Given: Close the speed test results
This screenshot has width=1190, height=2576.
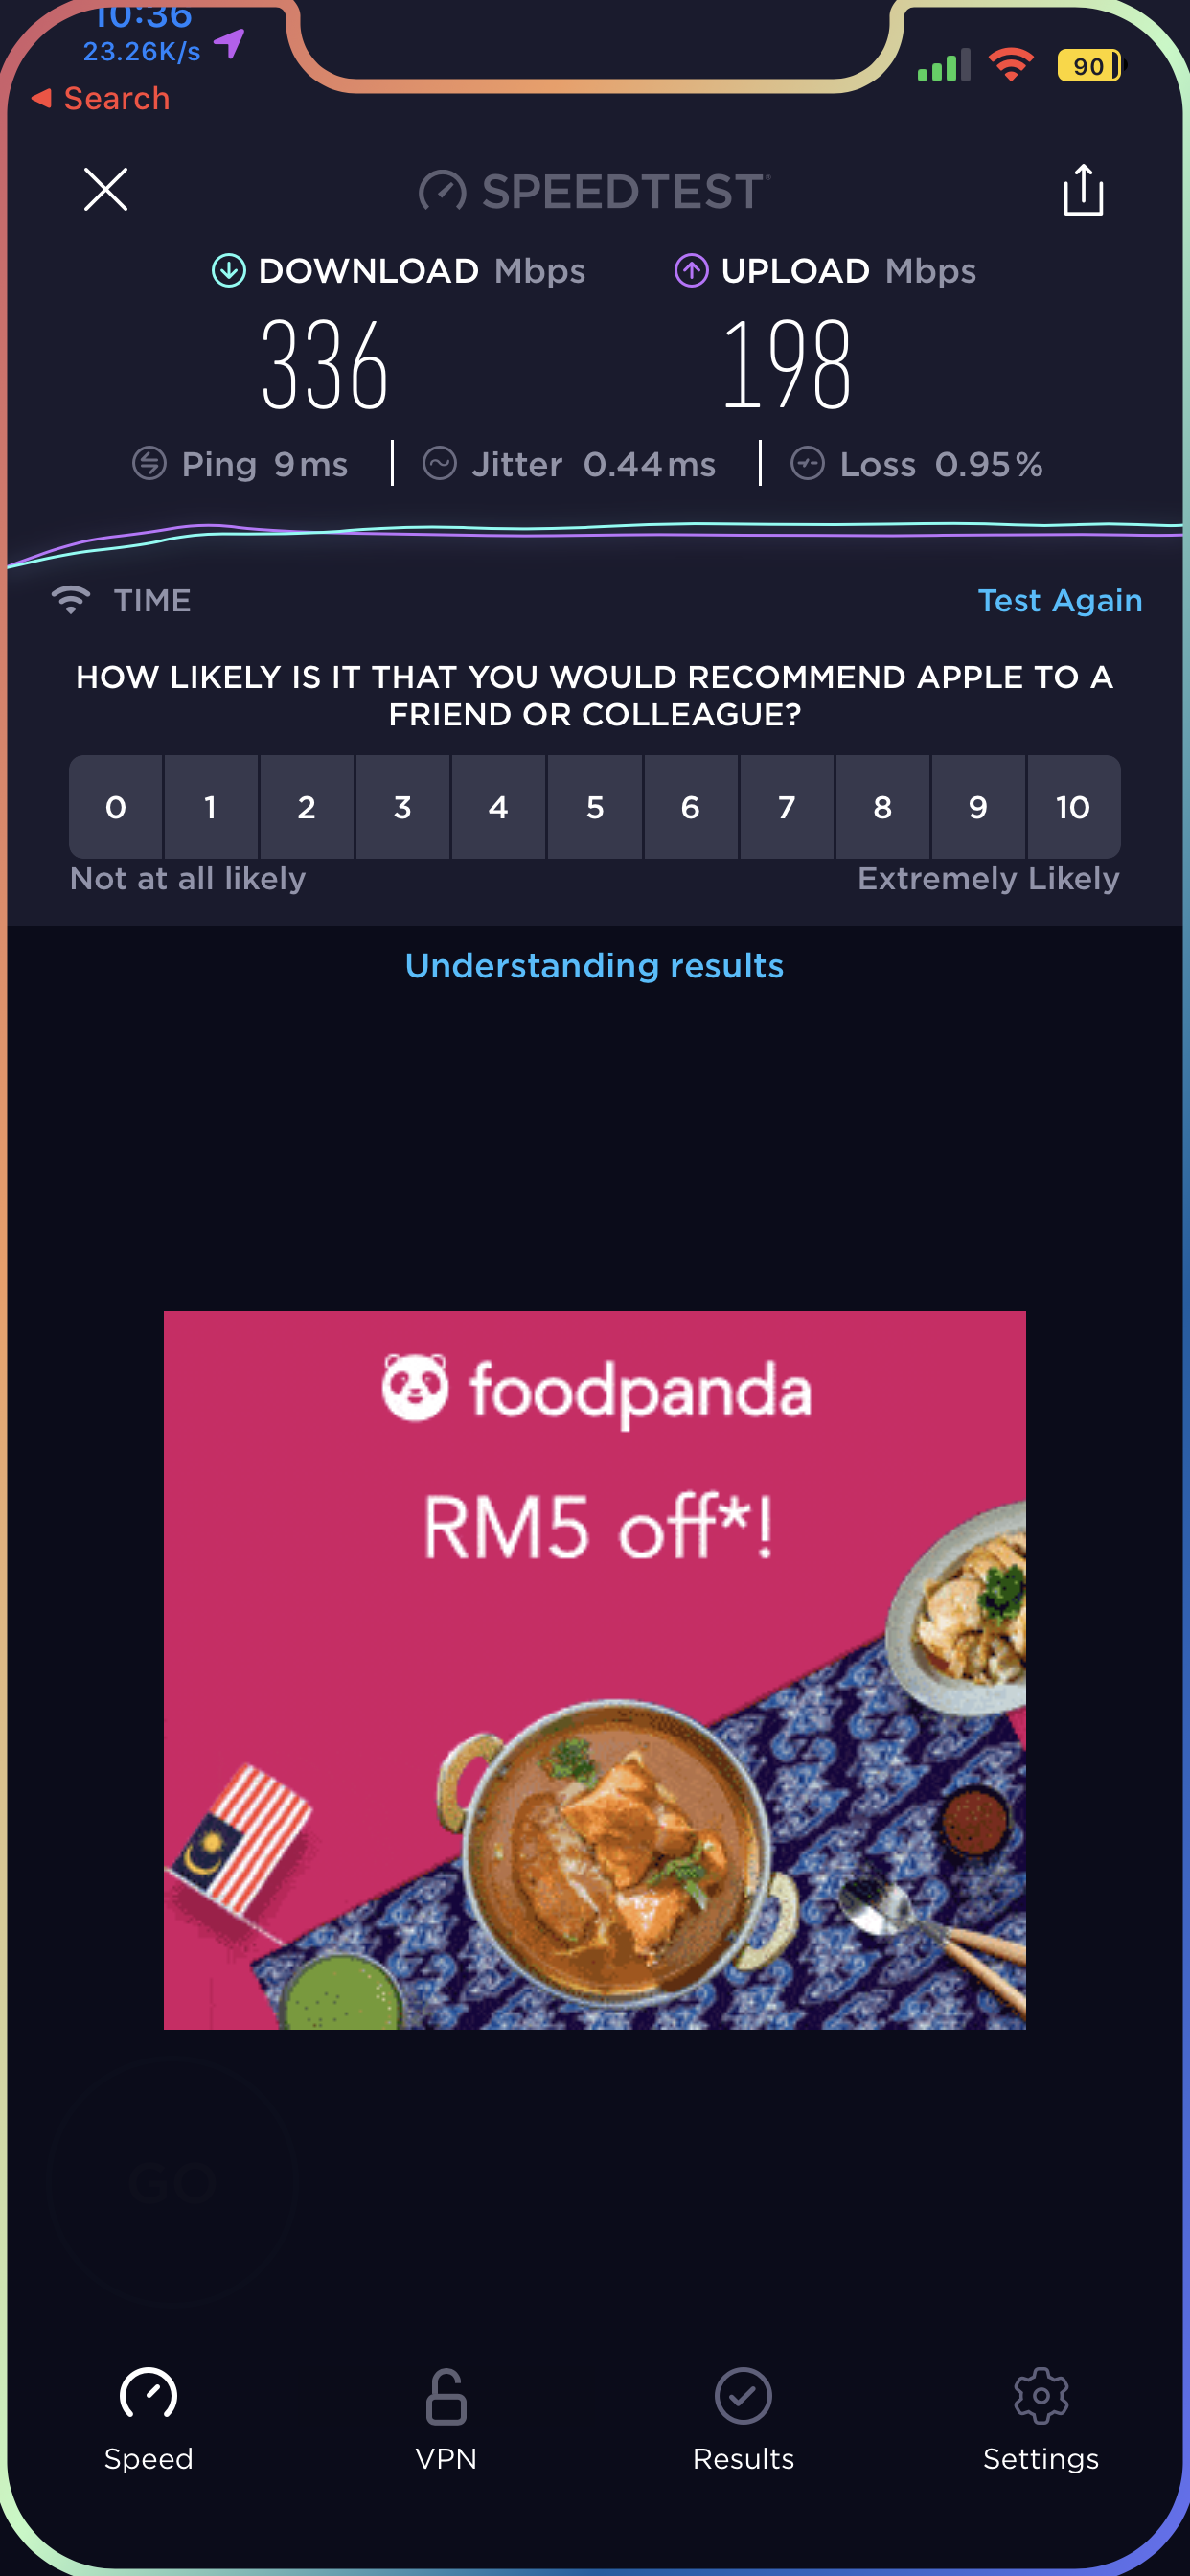Looking at the screenshot, I should (x=105, y=189).
